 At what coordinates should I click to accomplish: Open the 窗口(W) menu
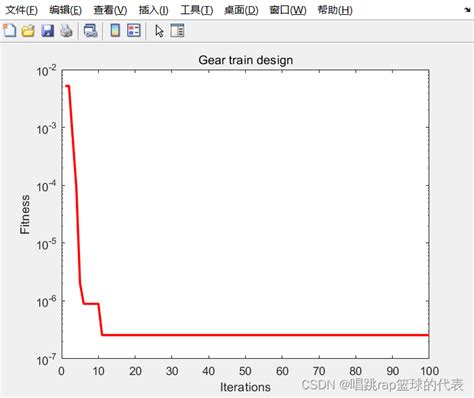tap(288, 10)
